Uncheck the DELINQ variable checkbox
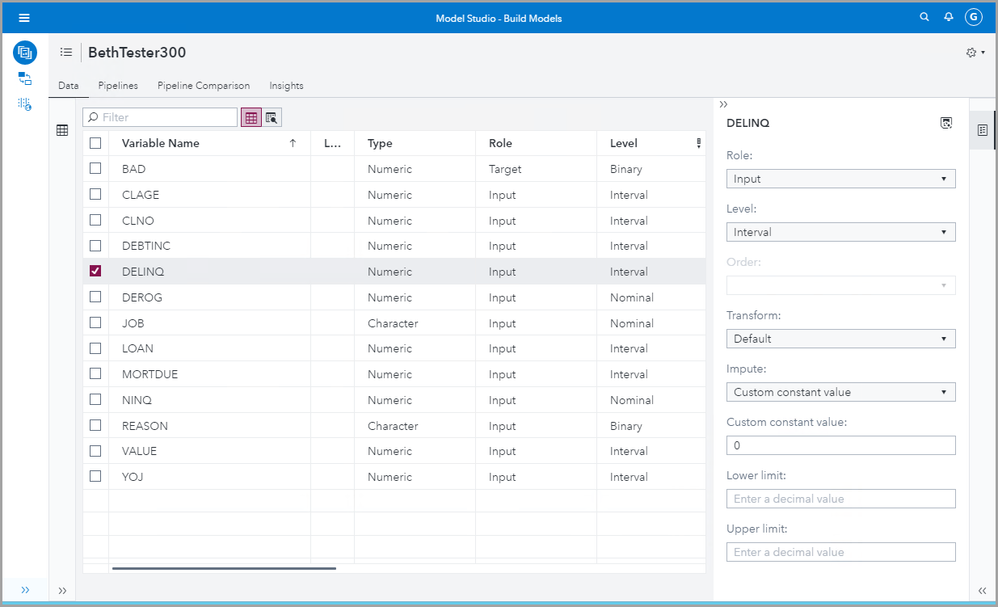The width and height of the screenshot is (998, 607). click(x=96, y=271)
